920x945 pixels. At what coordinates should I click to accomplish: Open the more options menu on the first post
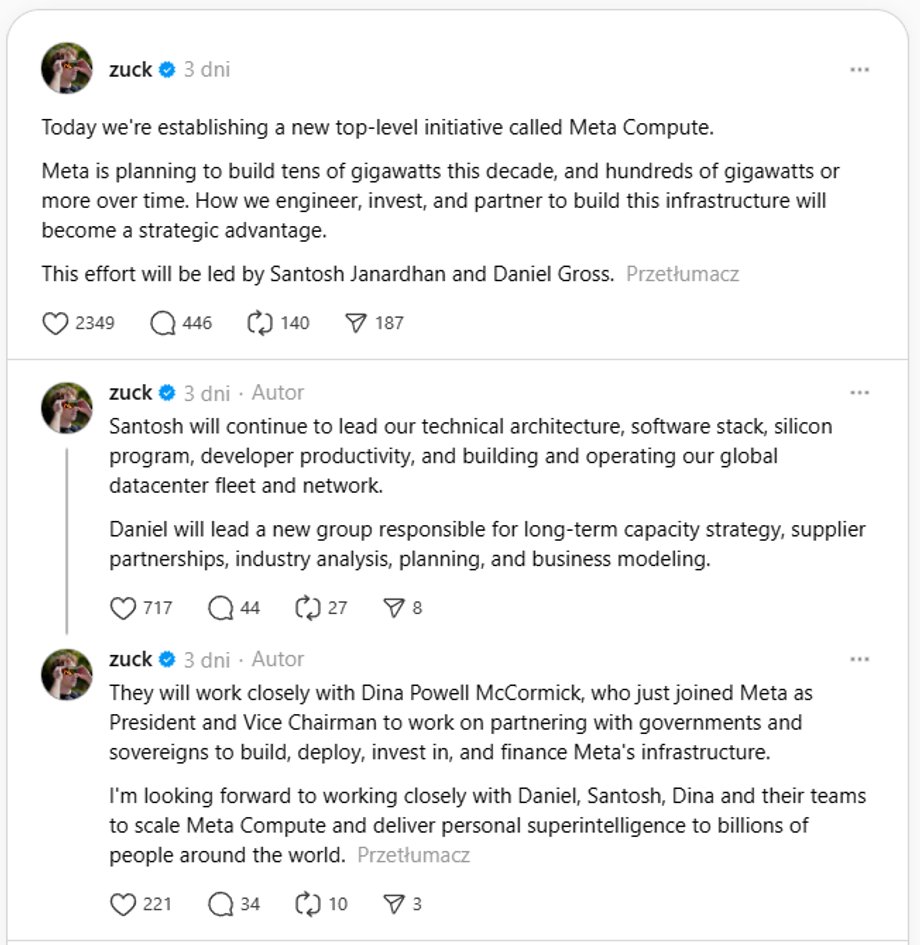[859, 69]
